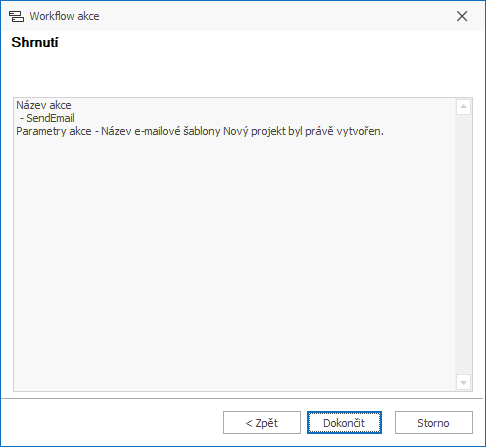Close the Workflow akce dialog
Viewport: 486px width, 447px height.
click(x=462, y=16)
